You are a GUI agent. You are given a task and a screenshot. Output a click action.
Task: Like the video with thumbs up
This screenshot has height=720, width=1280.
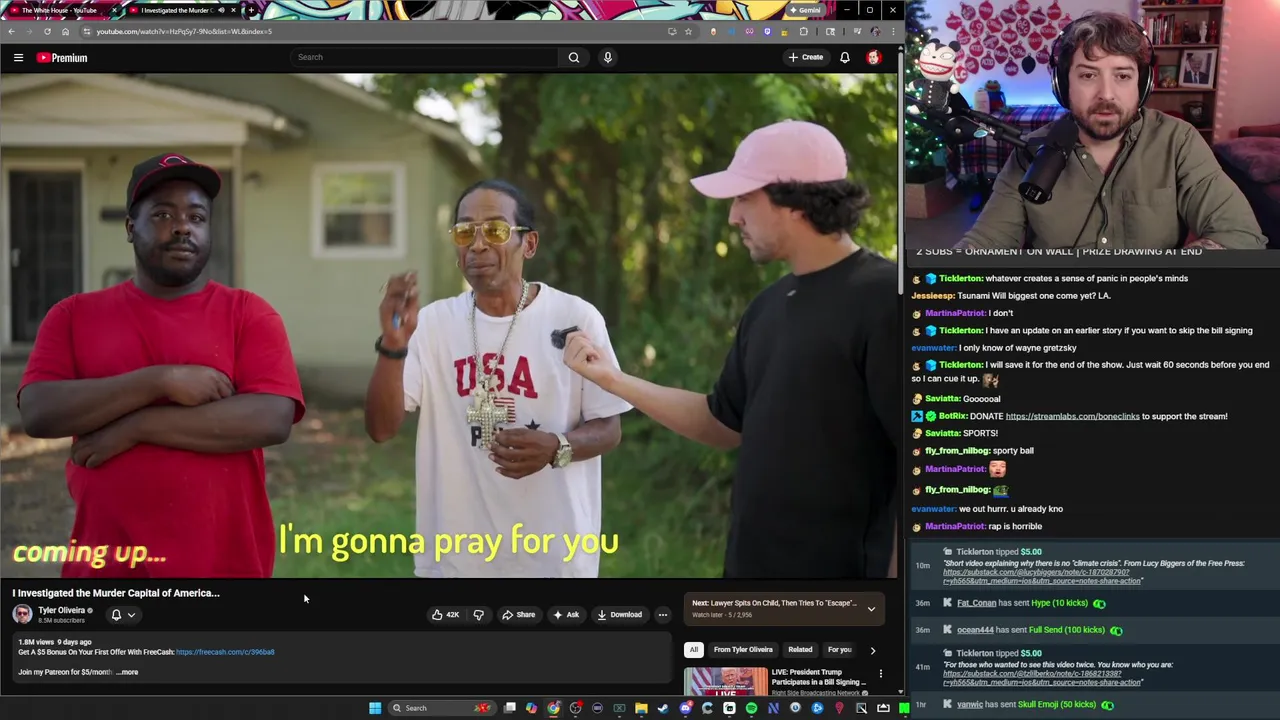445,615
